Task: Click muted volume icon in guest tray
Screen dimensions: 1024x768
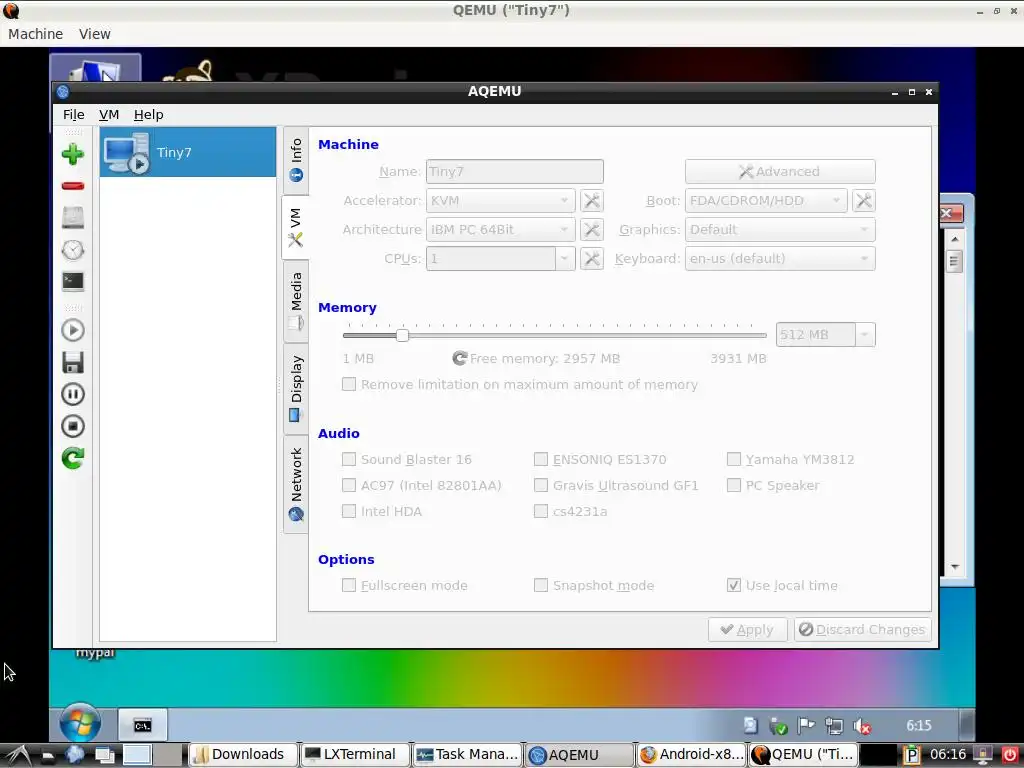Action: tap(862, 726)
